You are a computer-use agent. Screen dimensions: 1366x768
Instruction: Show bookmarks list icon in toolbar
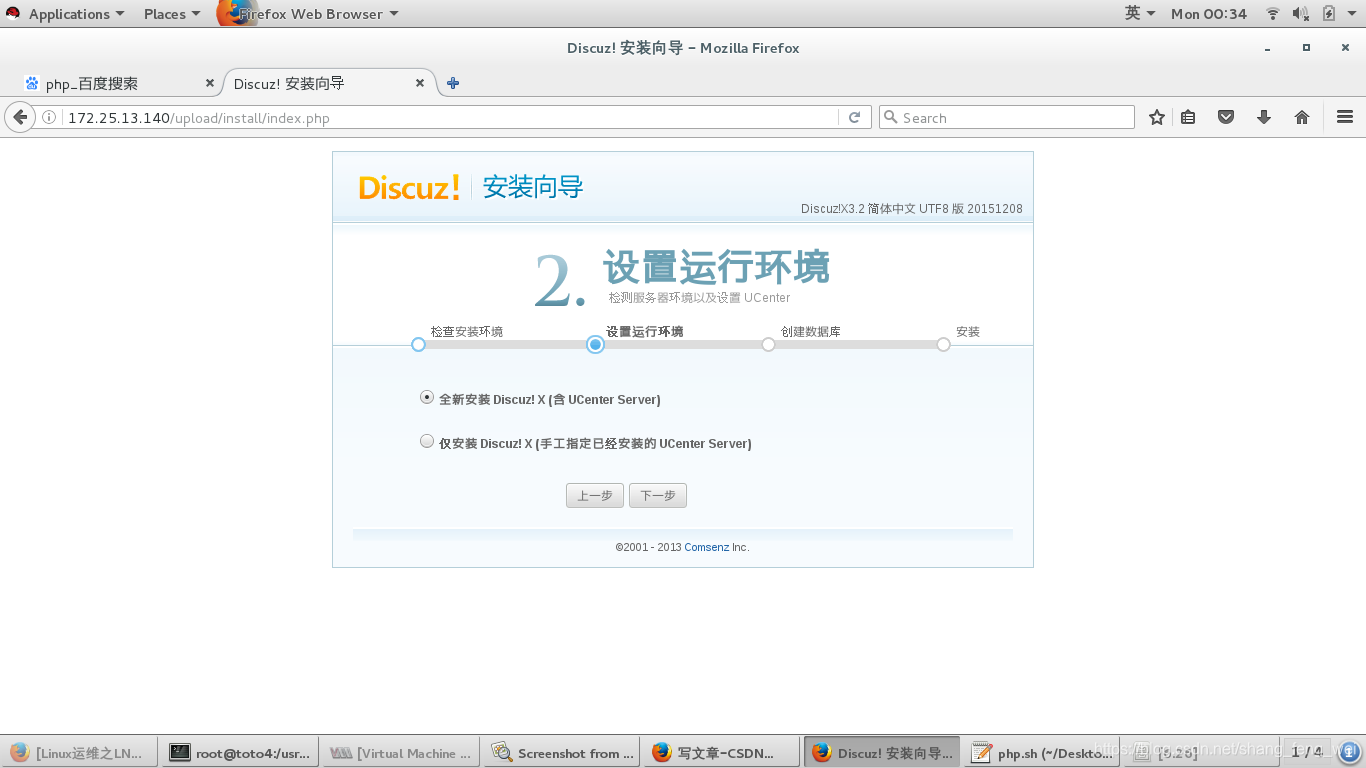coord(1188,117)
